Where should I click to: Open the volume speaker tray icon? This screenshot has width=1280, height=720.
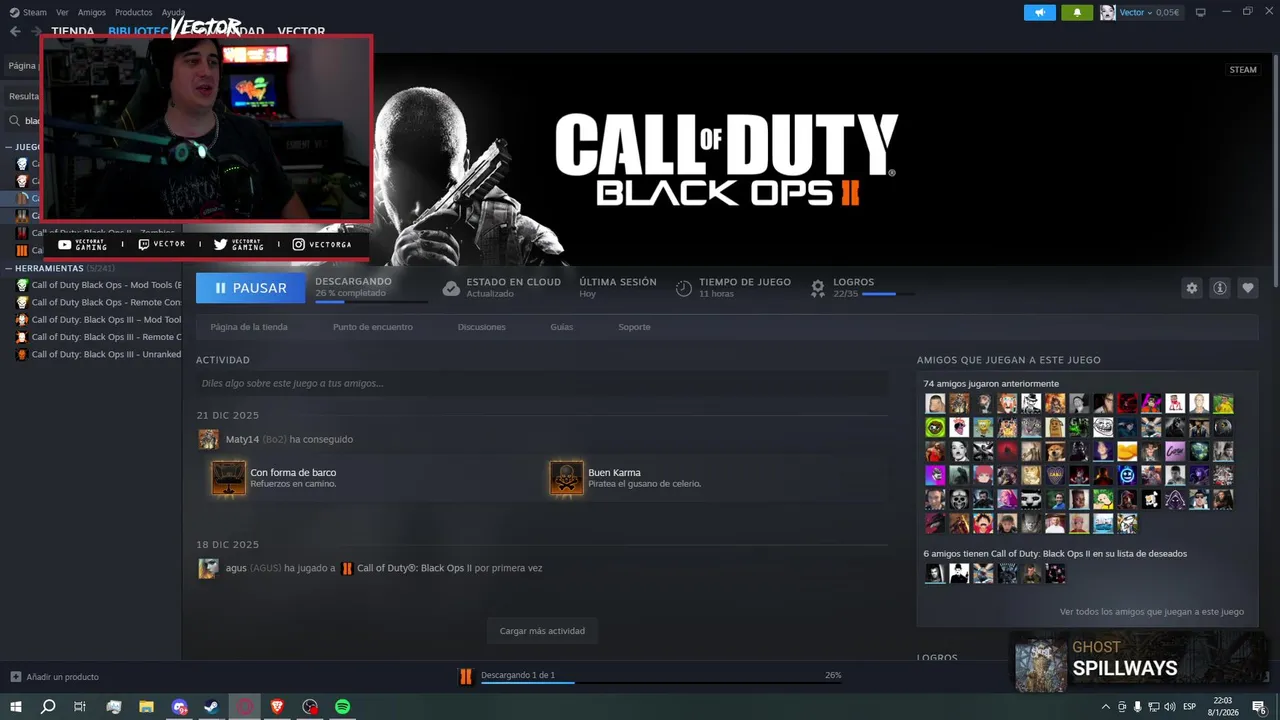point(1170,707)
